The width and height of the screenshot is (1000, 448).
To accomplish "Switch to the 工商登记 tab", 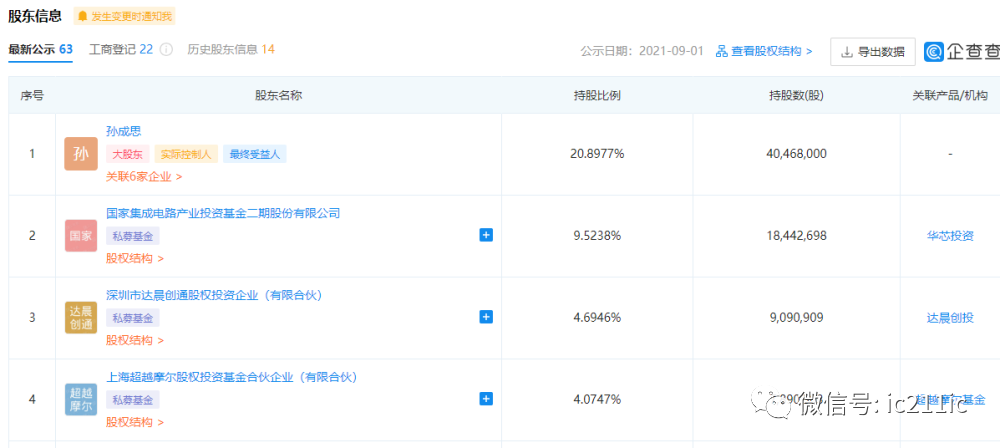I will click(121, 50).
